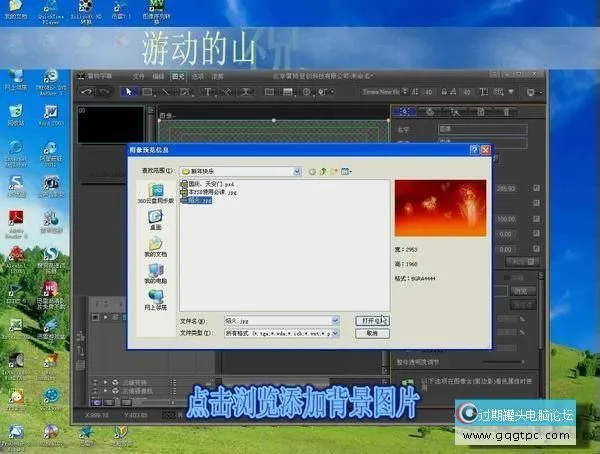Select the diagonal line drawing tool
The image size is (600, 454).
165,92
